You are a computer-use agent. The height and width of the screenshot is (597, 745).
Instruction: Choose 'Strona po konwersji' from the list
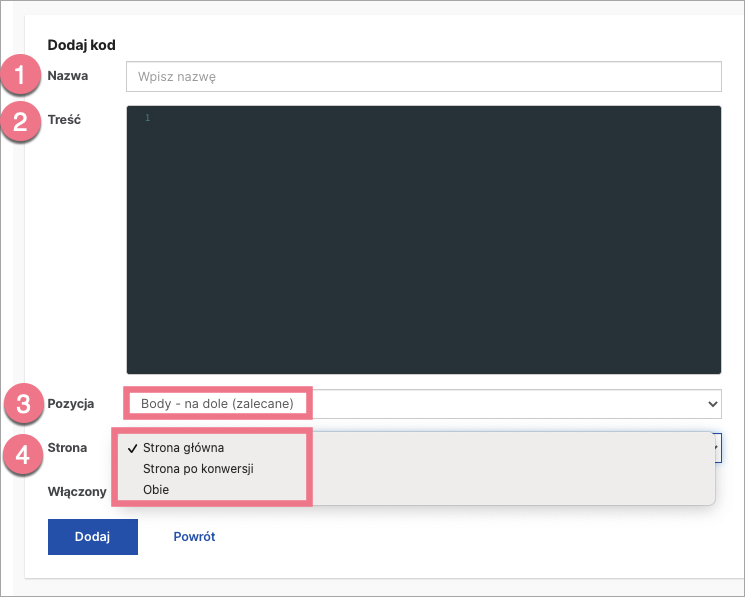[x=198, y=468]
